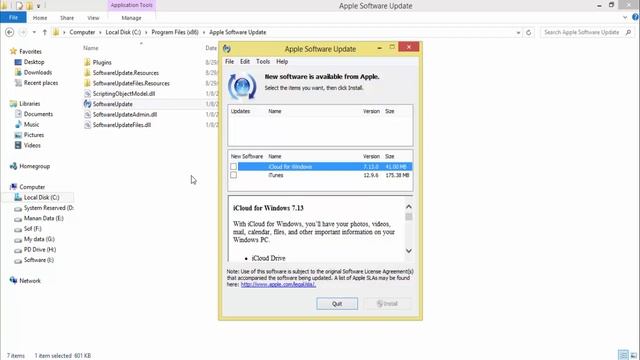Select Computer in the navigation pane

click(x=32, y=187)
